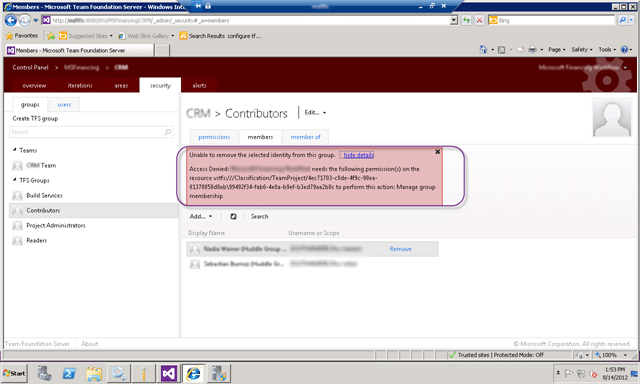Select the security tab

coord(160,85)
